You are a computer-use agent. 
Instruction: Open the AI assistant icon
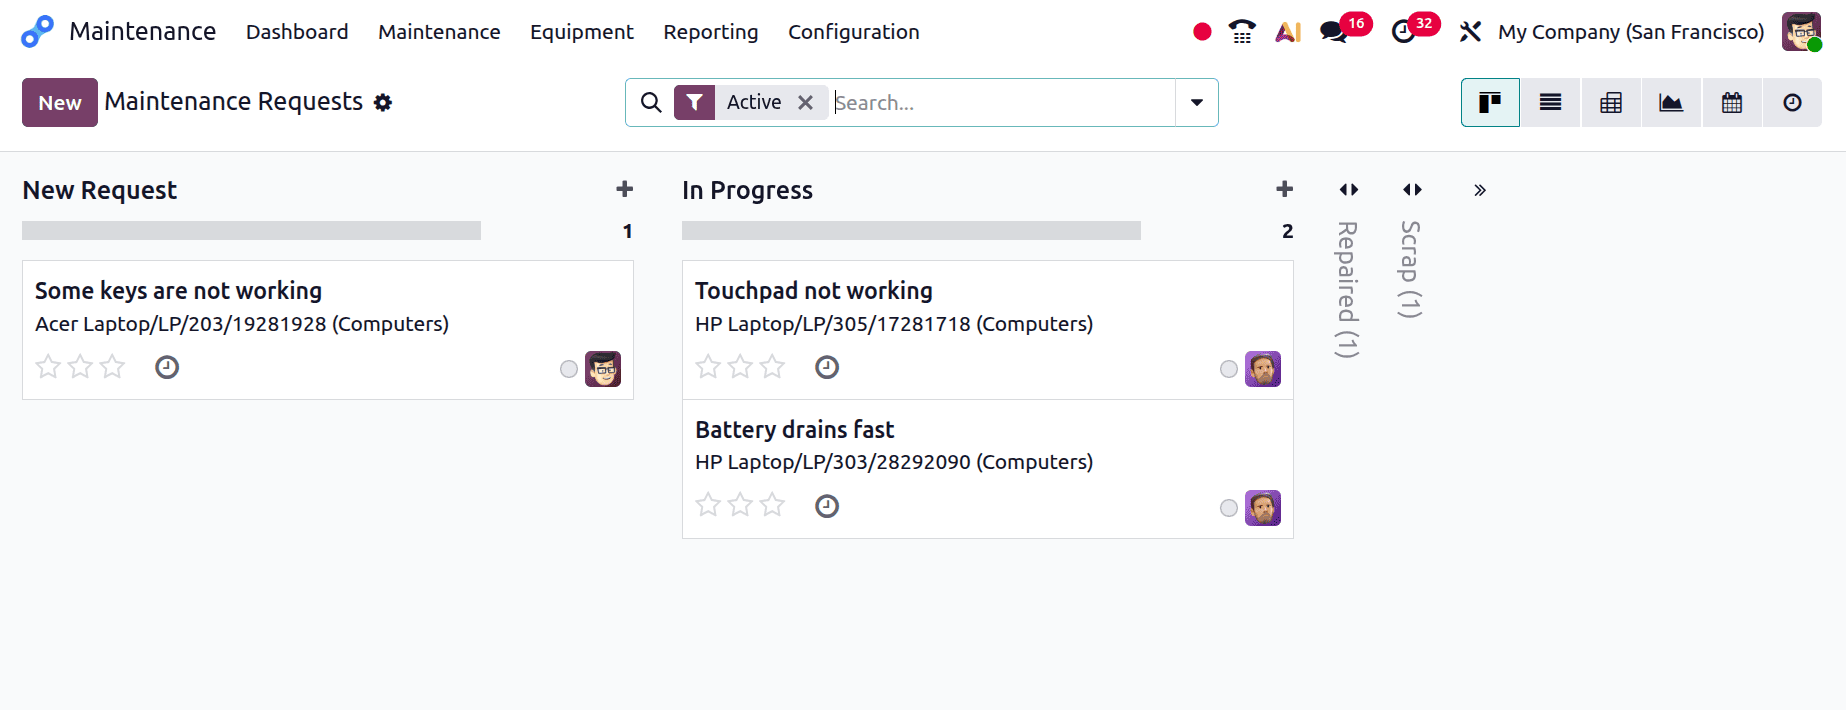(1288, 32)
